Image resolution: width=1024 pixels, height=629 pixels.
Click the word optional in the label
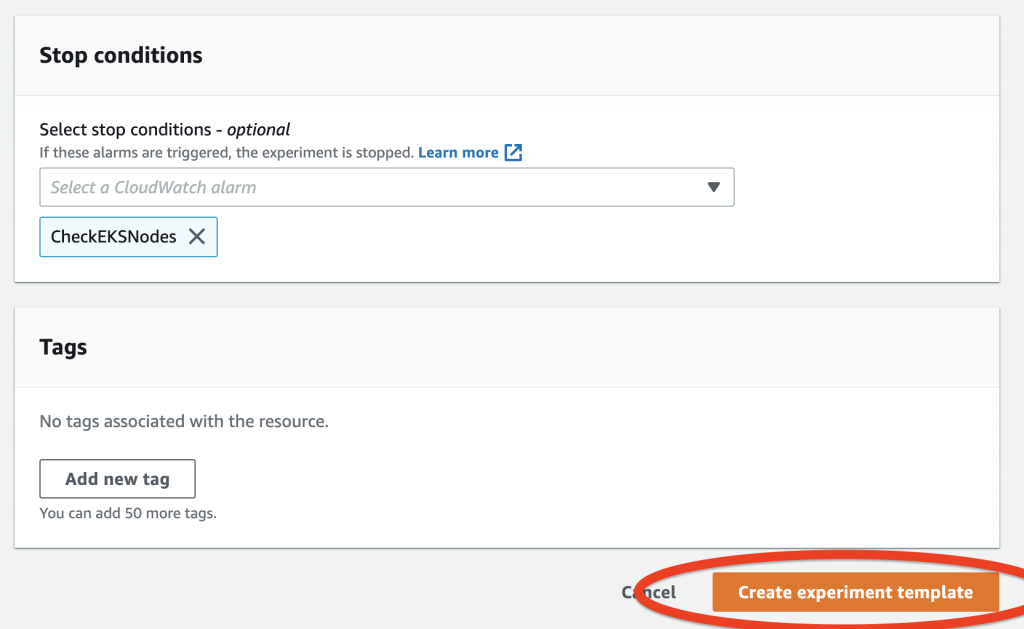pos(258,129)
